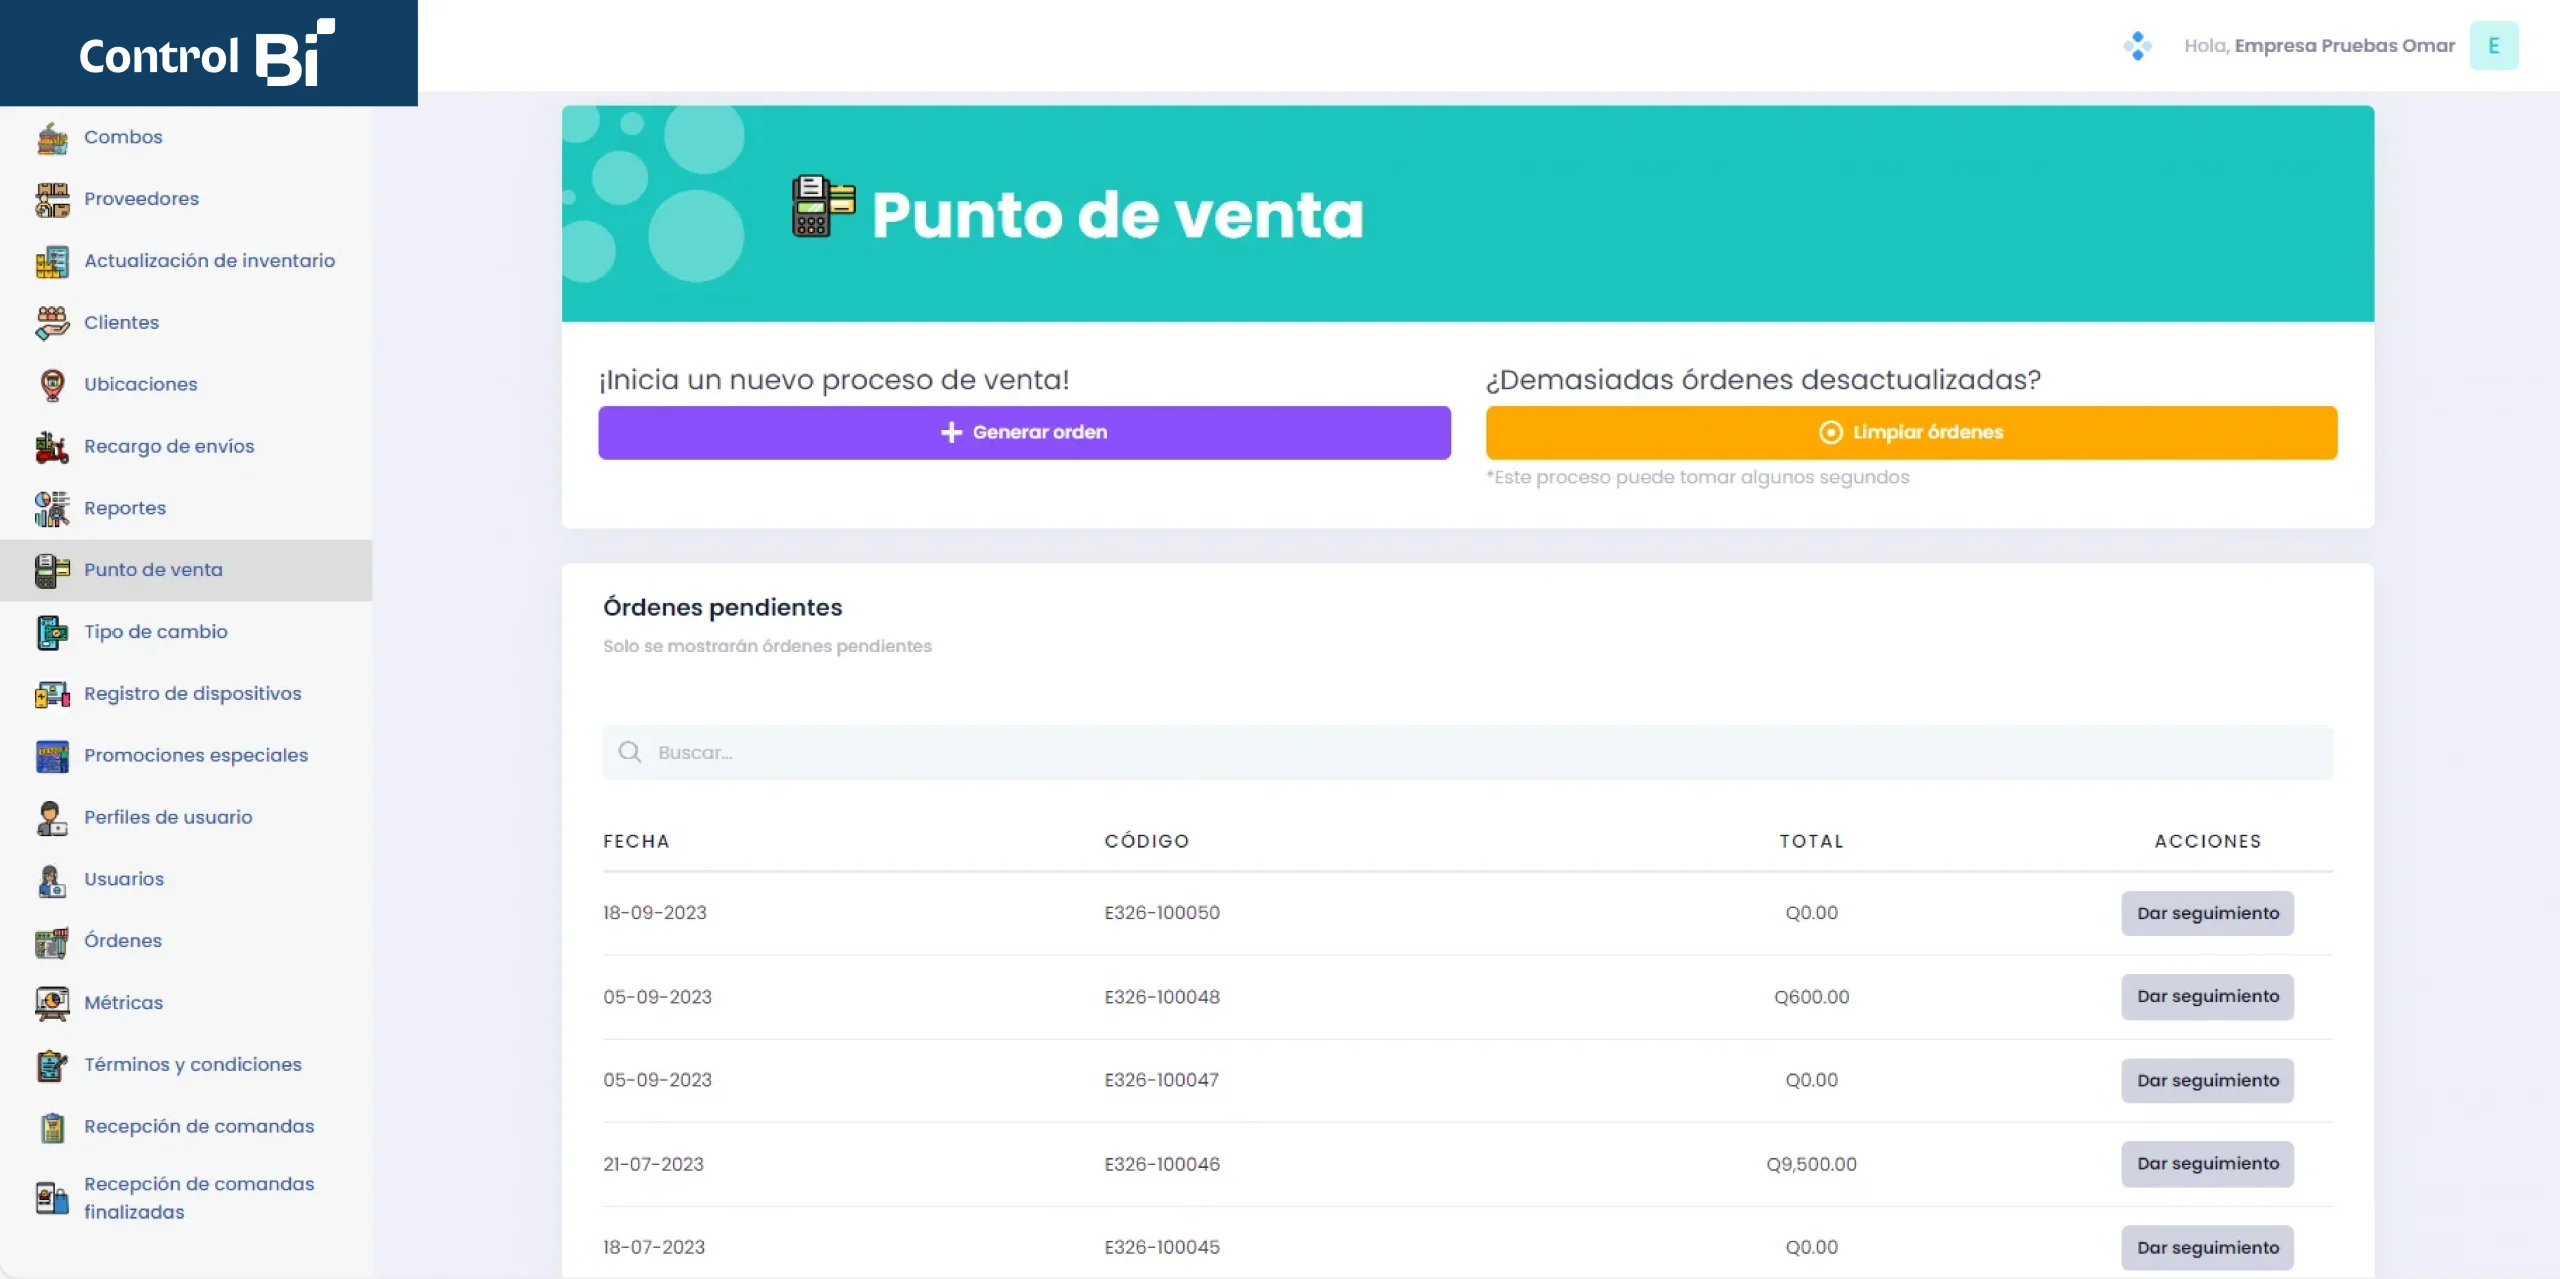This screenshot has width=2560, height=1279.
Task: Click the Combos sidebar icon
Action: pyautogui.click(x=52, y=138)
